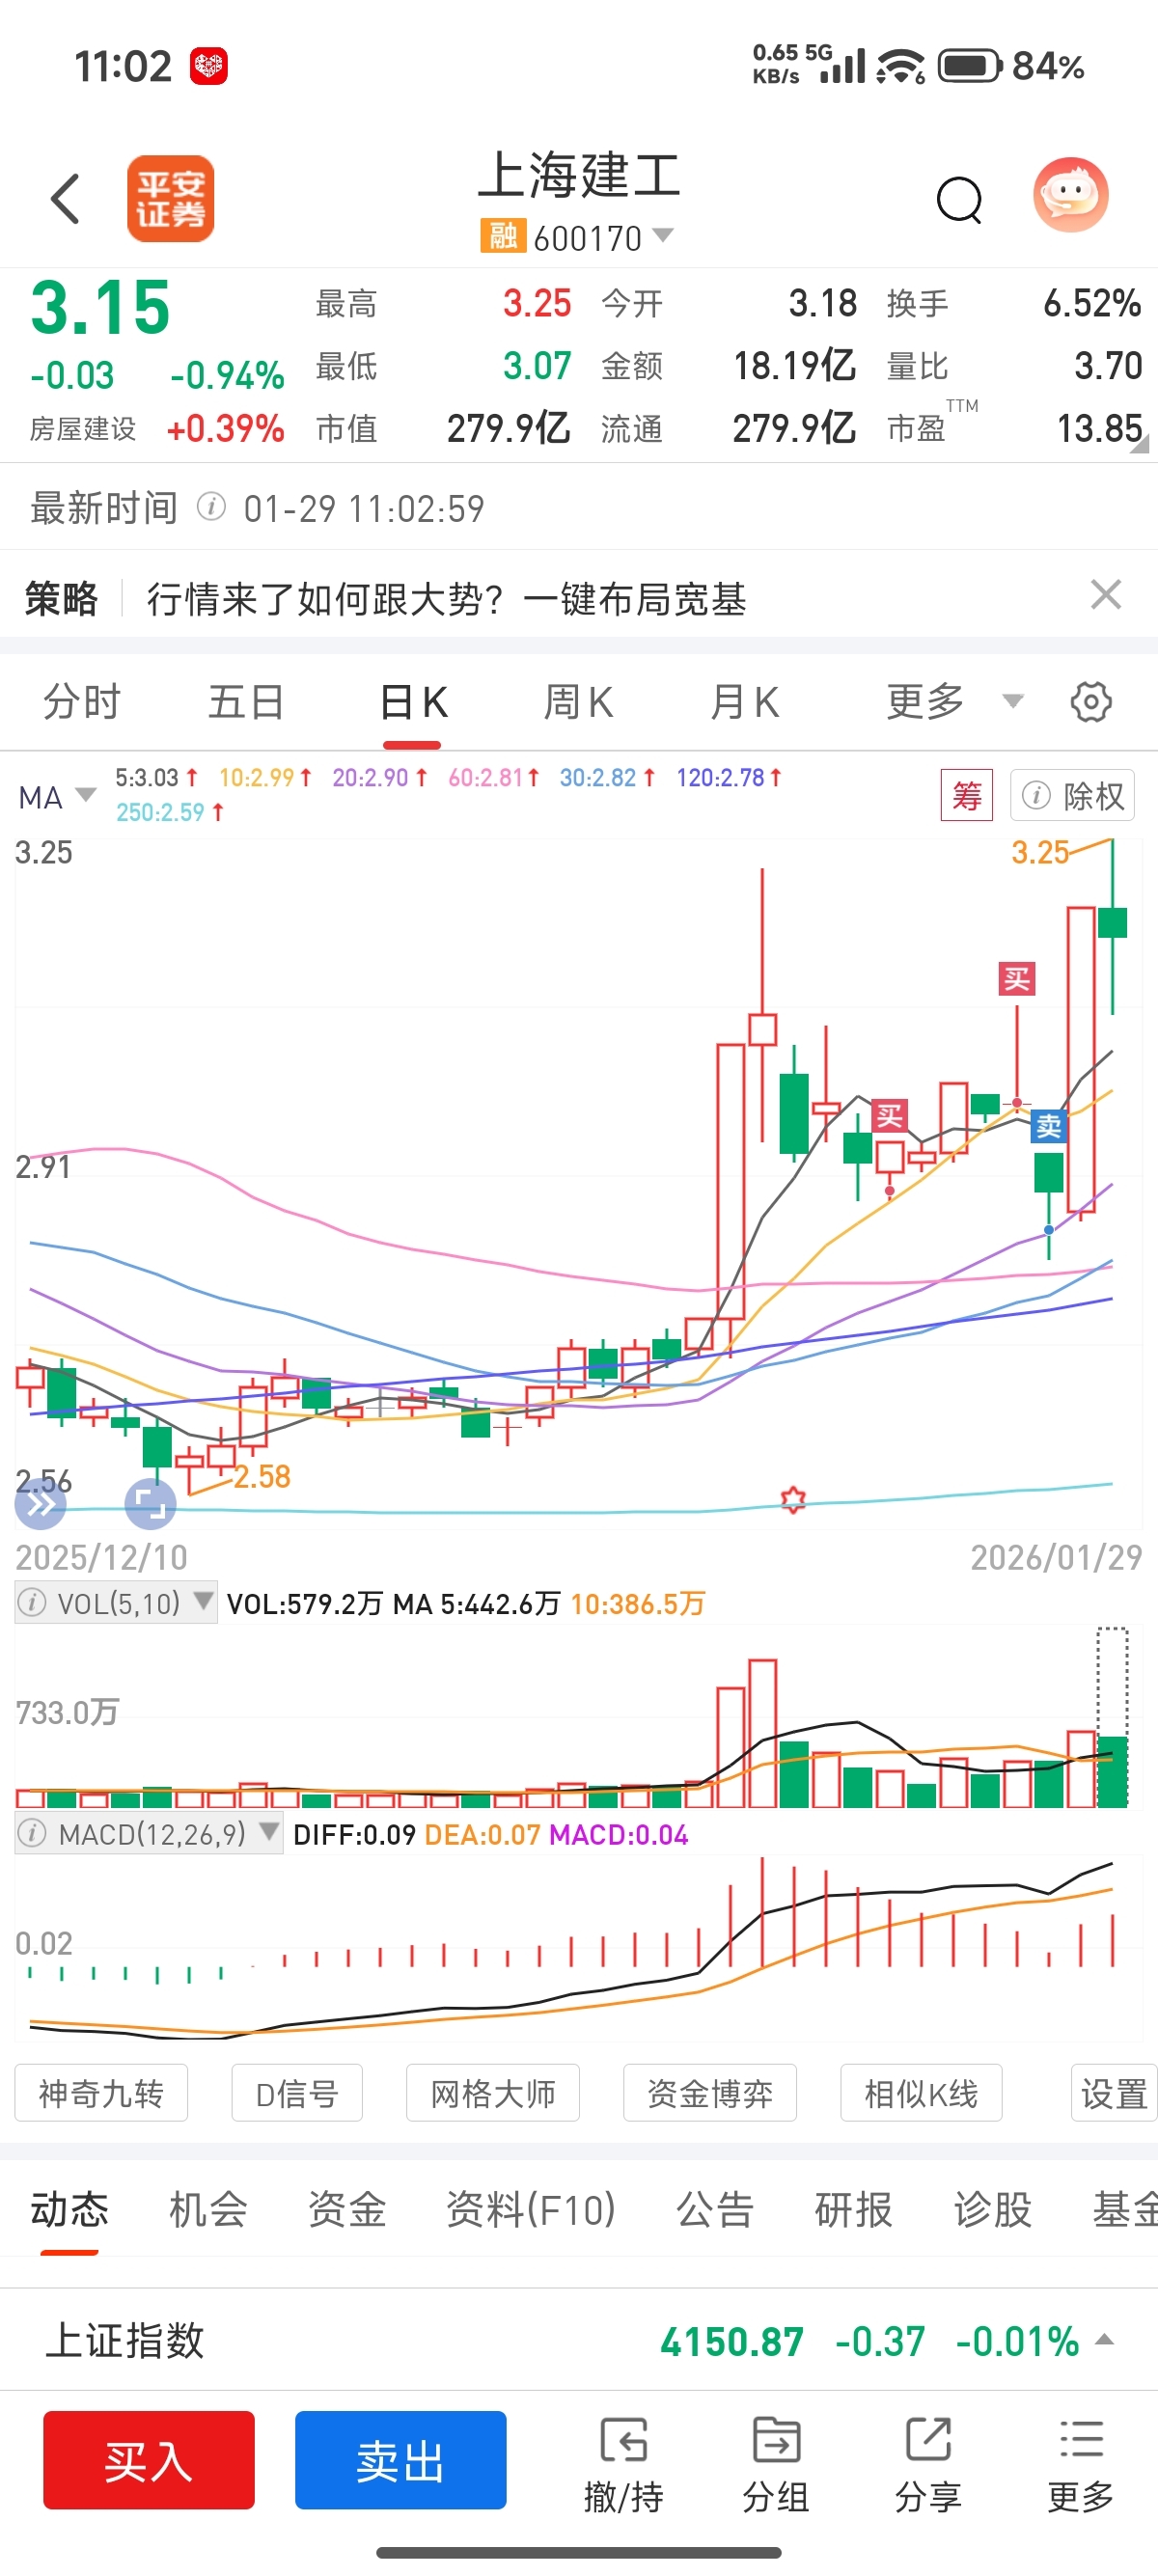Tap the 资金博弈 button
The image size is (1158, 2576).
point(710,2093)
